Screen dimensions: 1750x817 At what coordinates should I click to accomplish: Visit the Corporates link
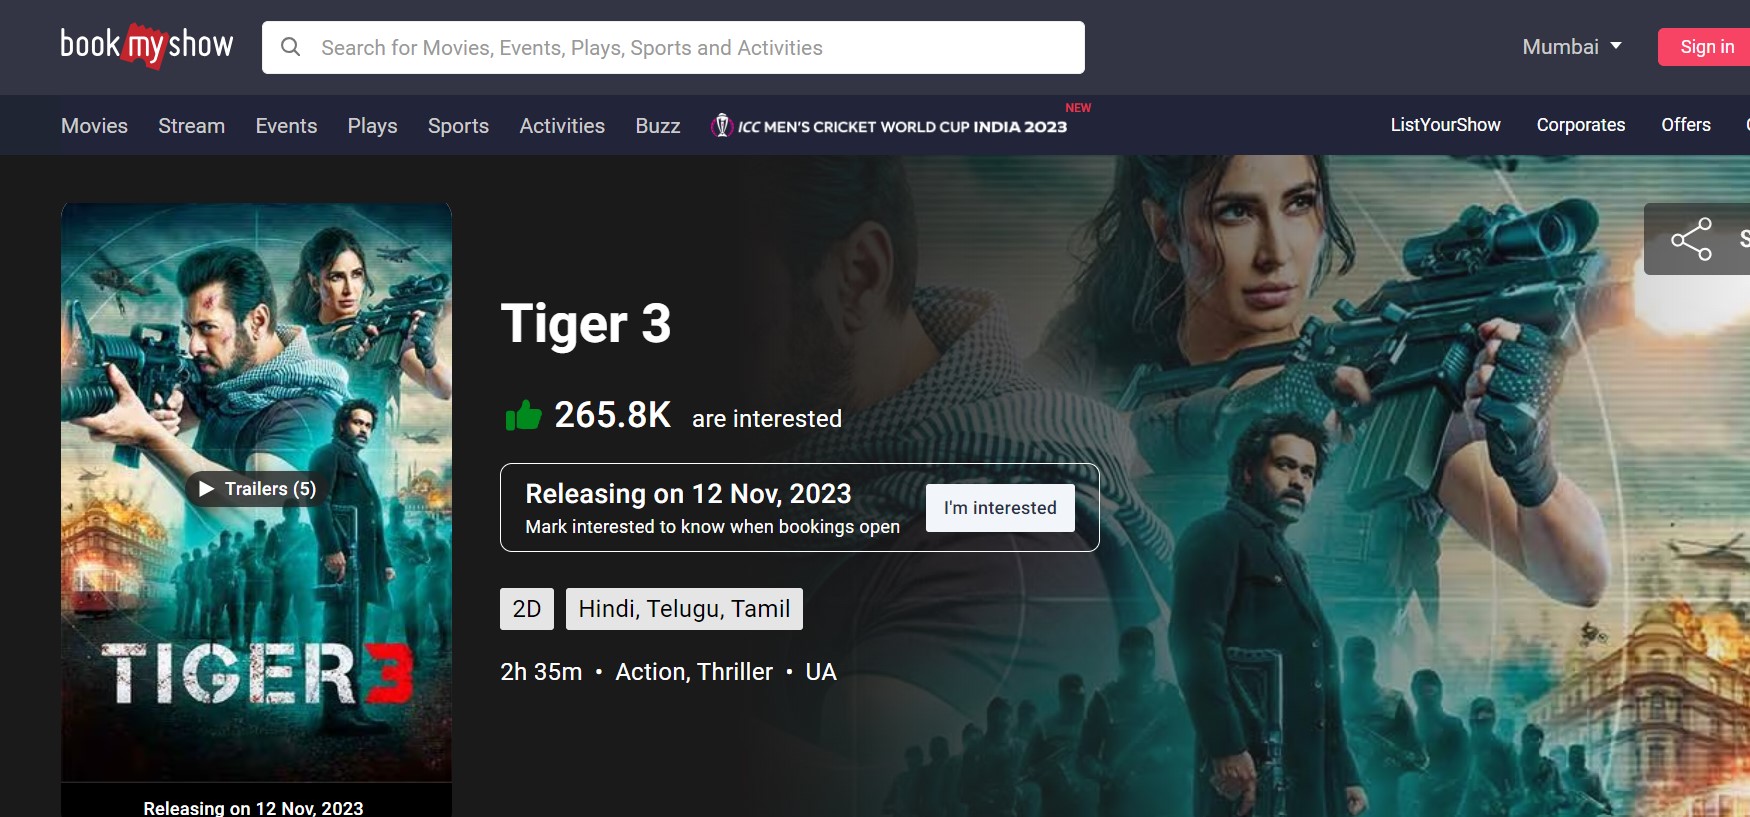(x=1580, y=125)
